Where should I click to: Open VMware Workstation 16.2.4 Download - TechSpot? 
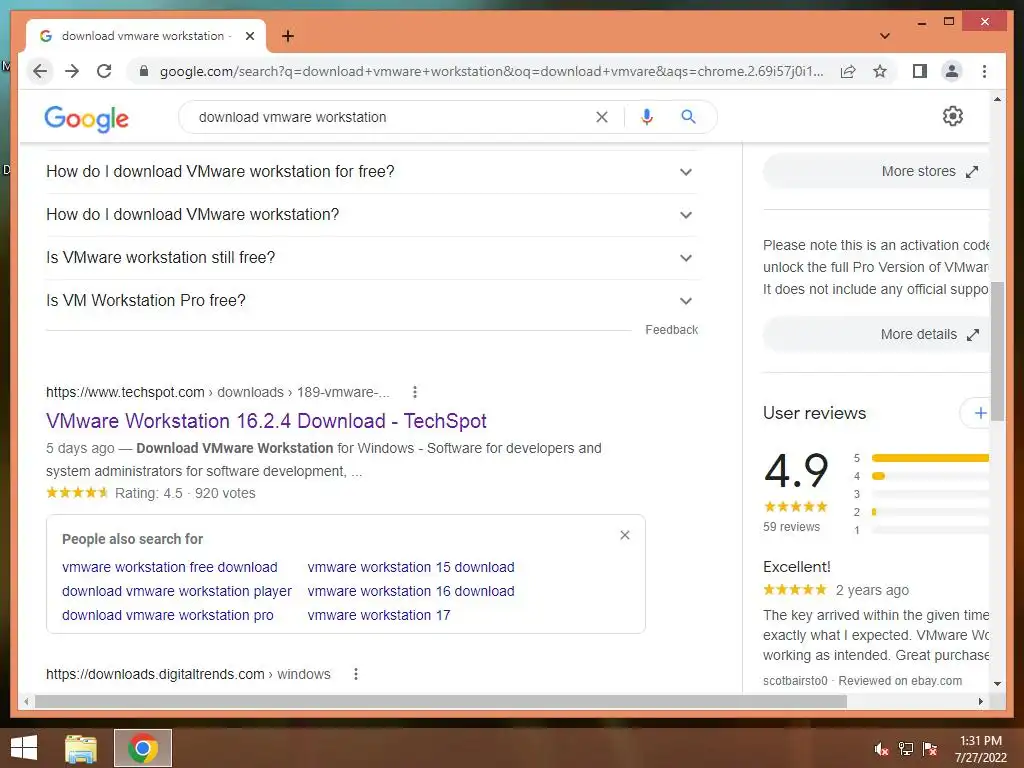click(x=266, y=421)
